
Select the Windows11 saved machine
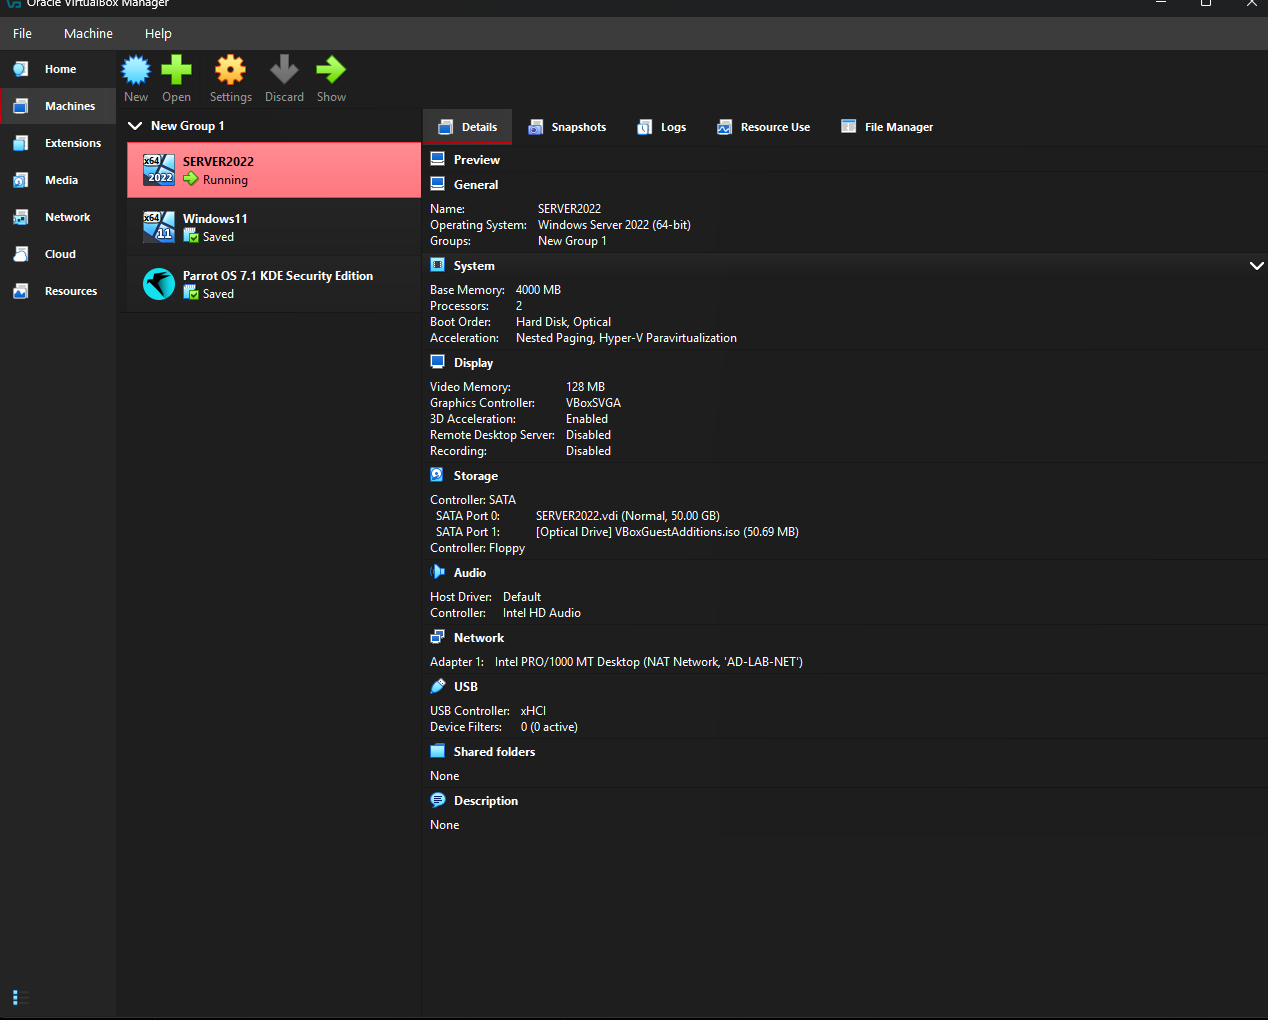click(274, 227)
